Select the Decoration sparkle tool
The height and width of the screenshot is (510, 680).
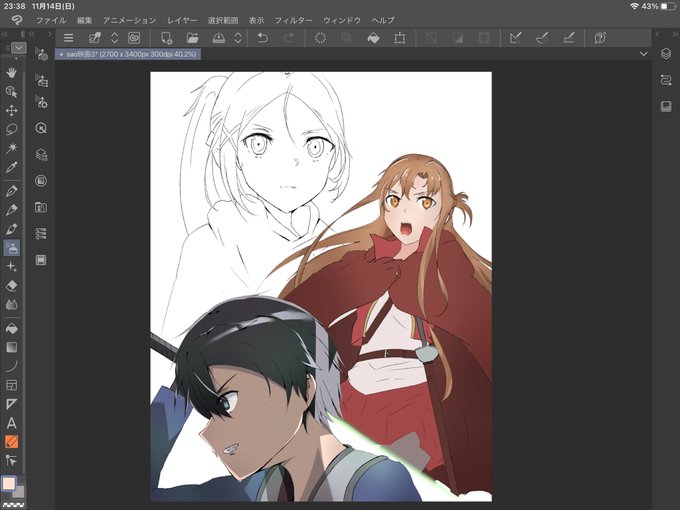pyautogui.click(x=12, y=267)
